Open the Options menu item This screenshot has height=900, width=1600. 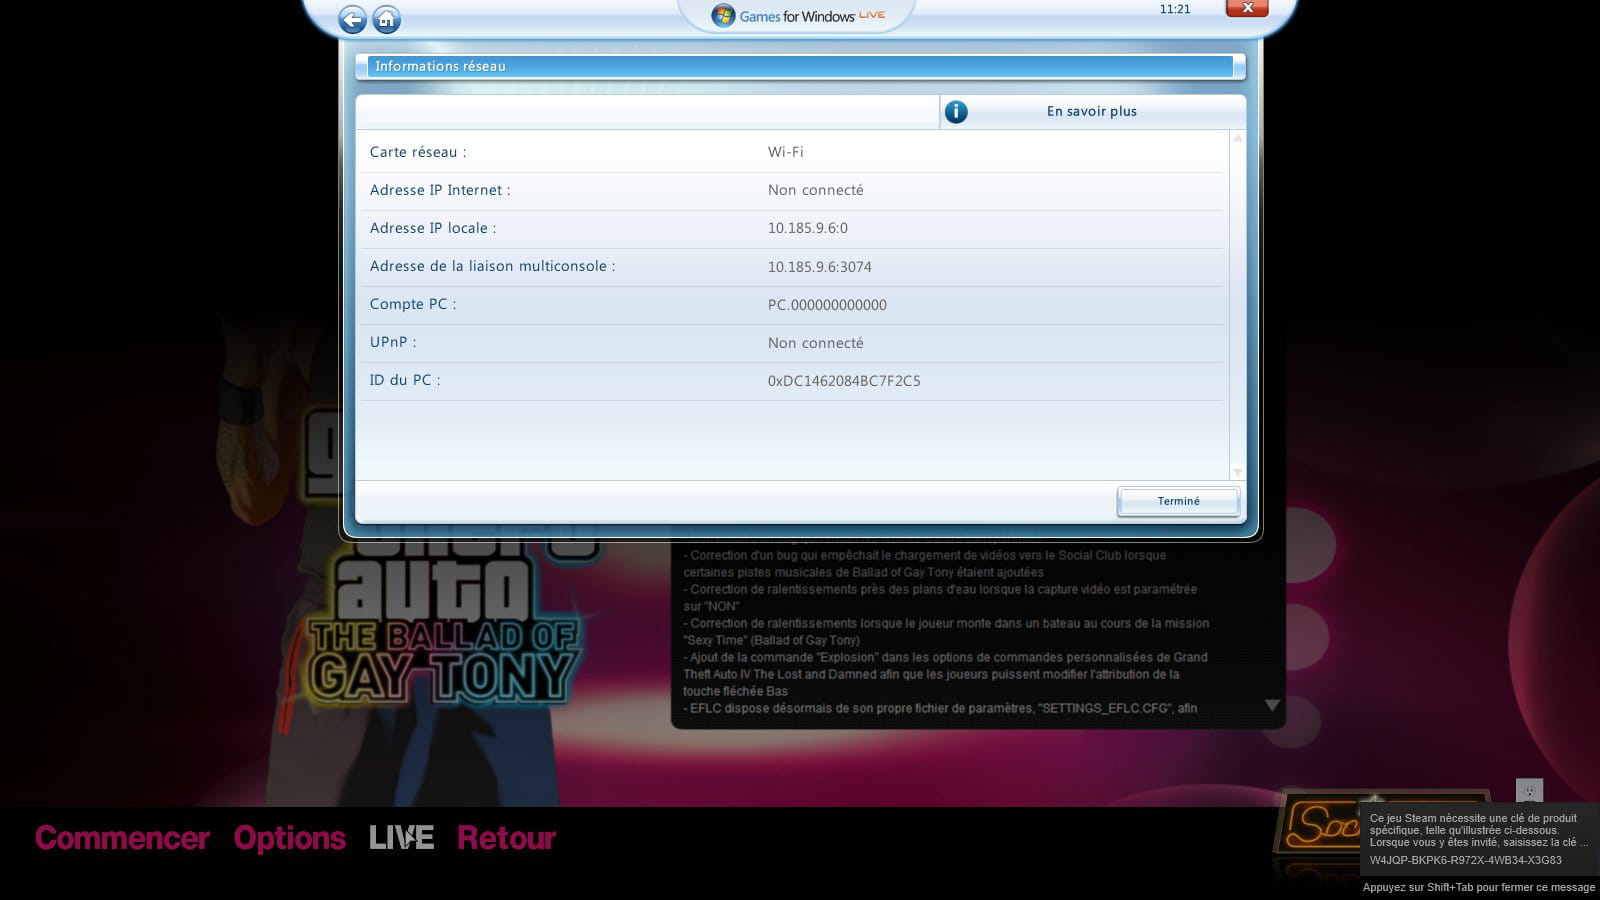click(289, 838)
